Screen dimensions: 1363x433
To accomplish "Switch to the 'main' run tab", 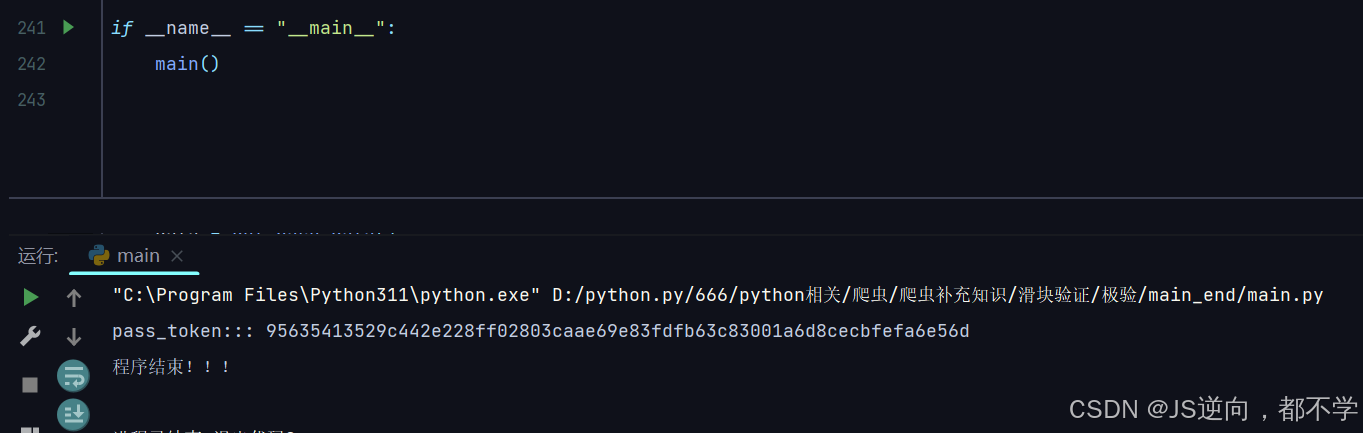I will coord(138,256).
